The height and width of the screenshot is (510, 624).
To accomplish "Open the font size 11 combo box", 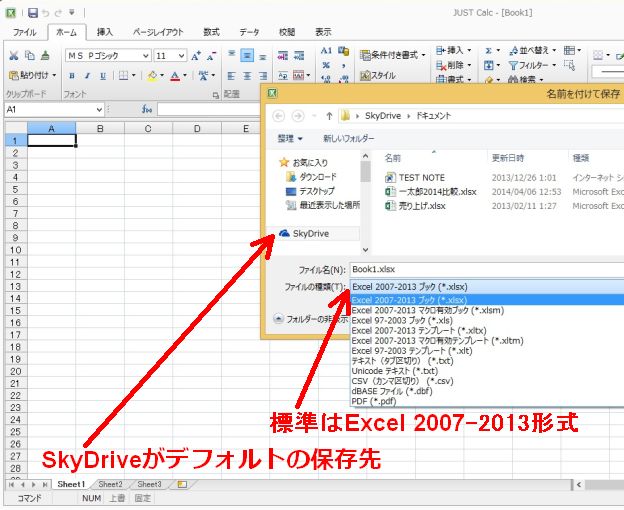I will click(170, 56).
